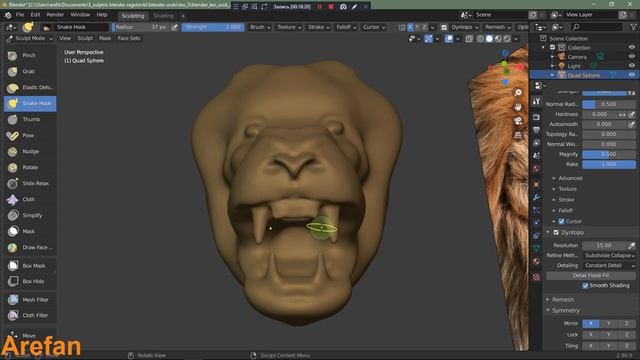Toggle camera view gizmo icon
This screenshot has width=640, height=360.
(x=518, y=121)
